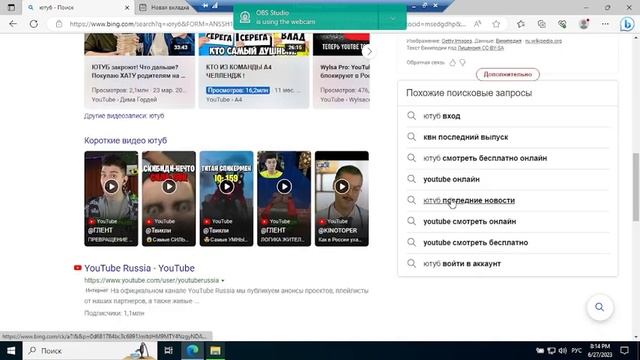Viewport: 640px width, 360px height.
Task: Open File Explorer from the taskbar
Action: coord(215,351)
